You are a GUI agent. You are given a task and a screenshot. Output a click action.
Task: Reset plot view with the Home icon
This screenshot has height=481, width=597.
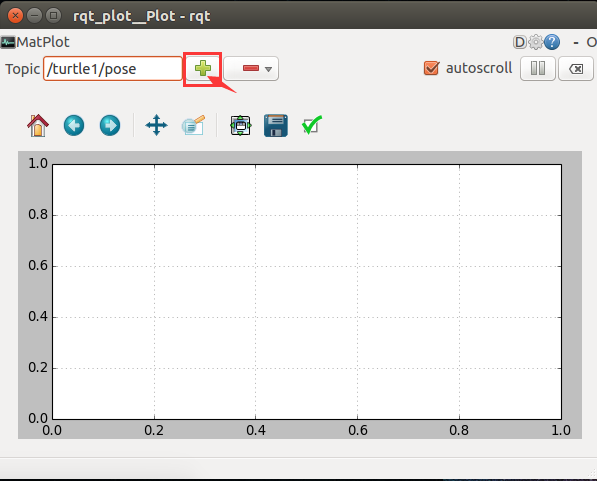(x=38, y=125)
